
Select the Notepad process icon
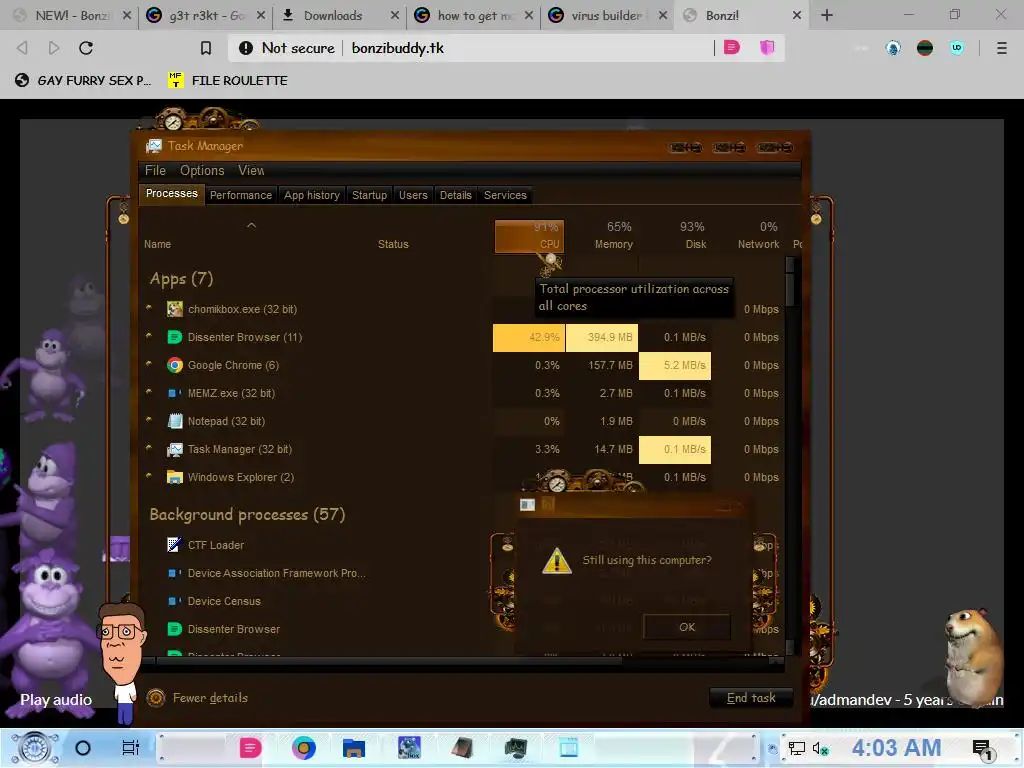click(174, 421)
